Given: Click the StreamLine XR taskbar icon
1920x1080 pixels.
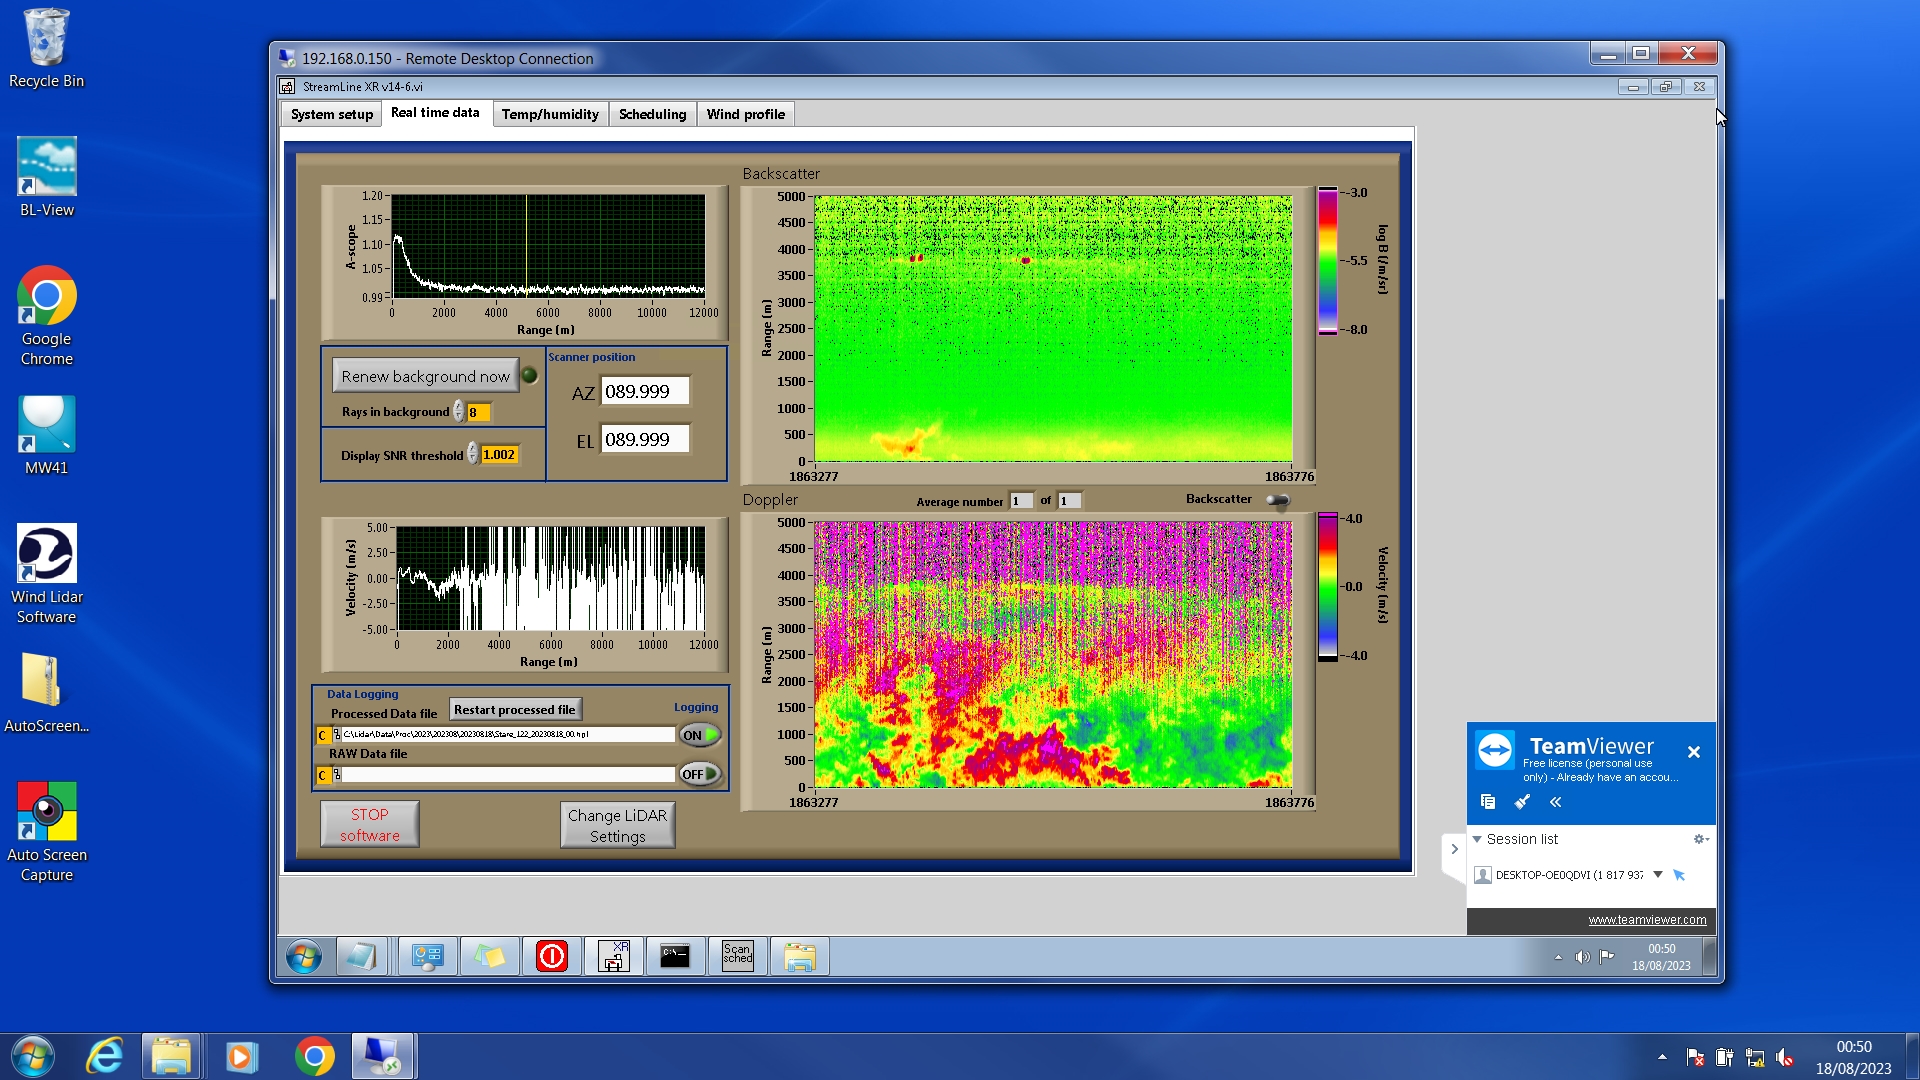Looking at the screenshot, I should coord(613,957).
